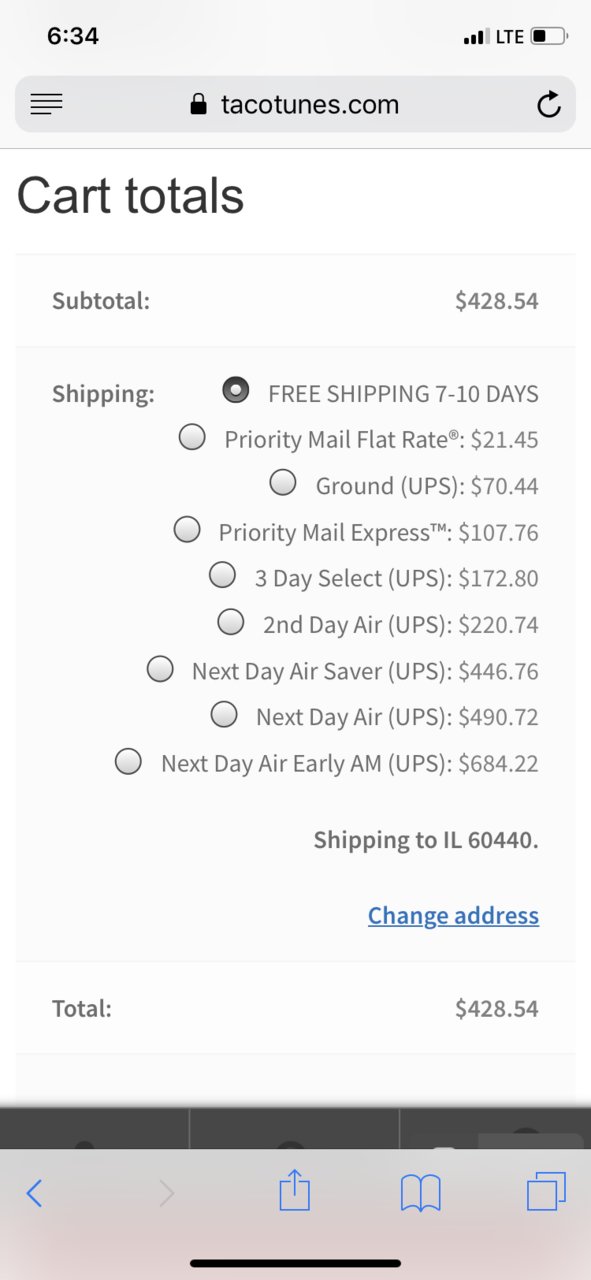Viewport: 591px width, 1280px height.
Task: Tap the back arrow in Safari toolbar
Action: pyautogui.click(x=34, y=1192)
